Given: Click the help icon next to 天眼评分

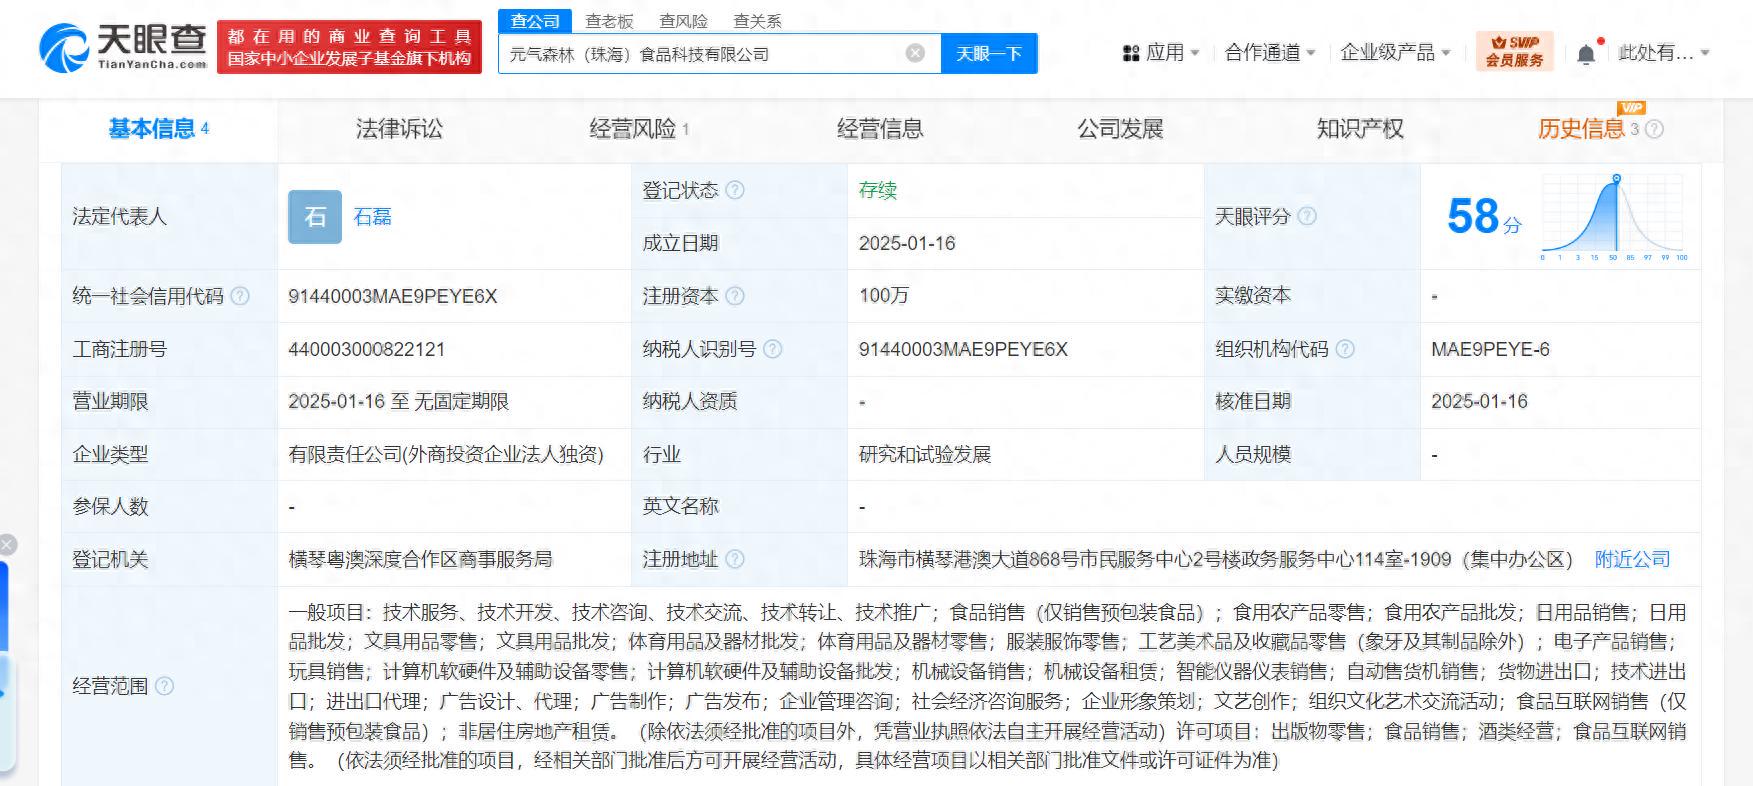Looking at the screenshot, I should pos(1307,216).
